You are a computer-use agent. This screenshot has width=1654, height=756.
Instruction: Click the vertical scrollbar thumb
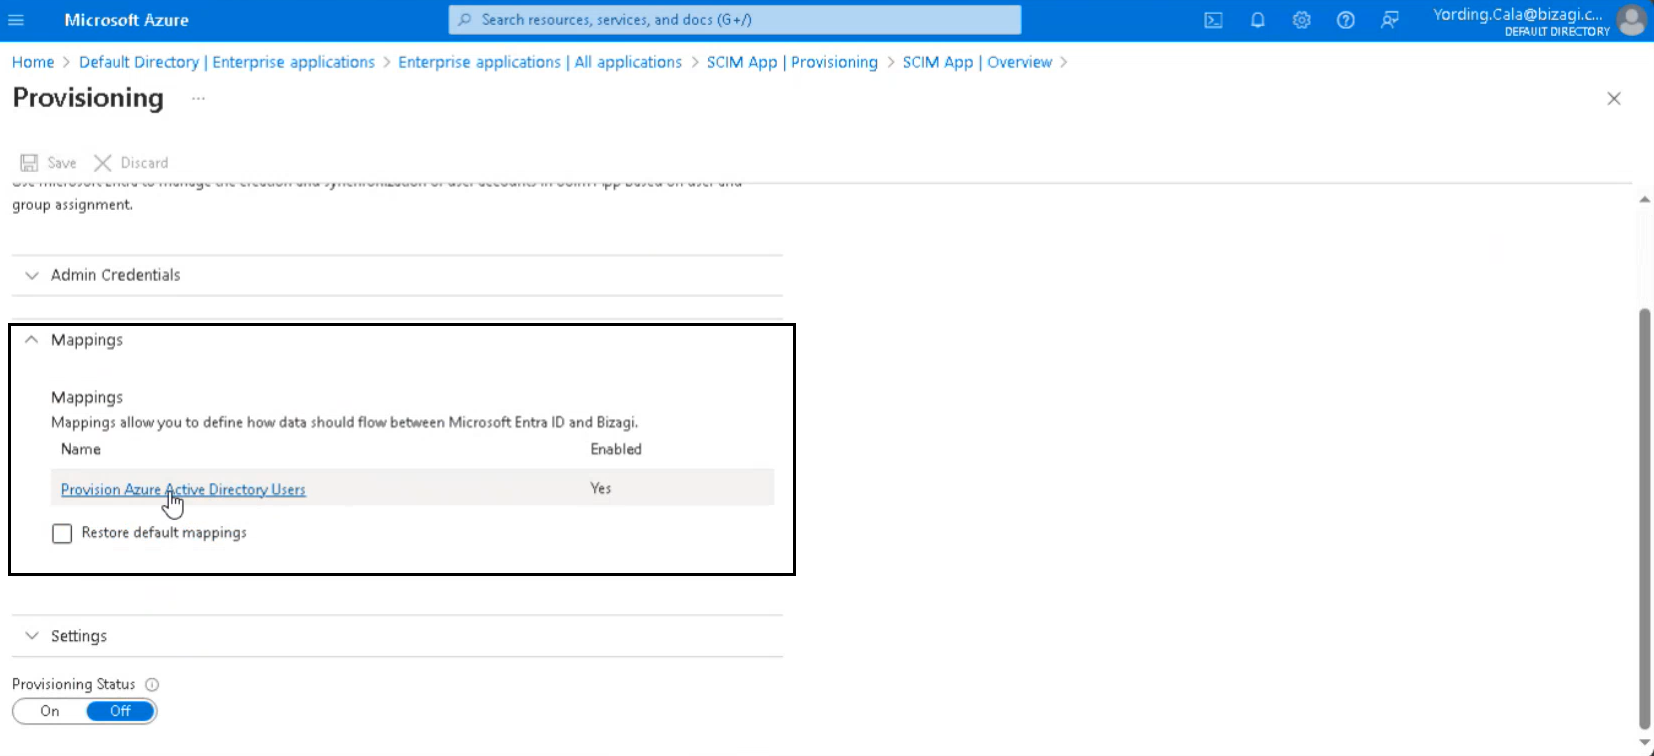[1644, 519]
